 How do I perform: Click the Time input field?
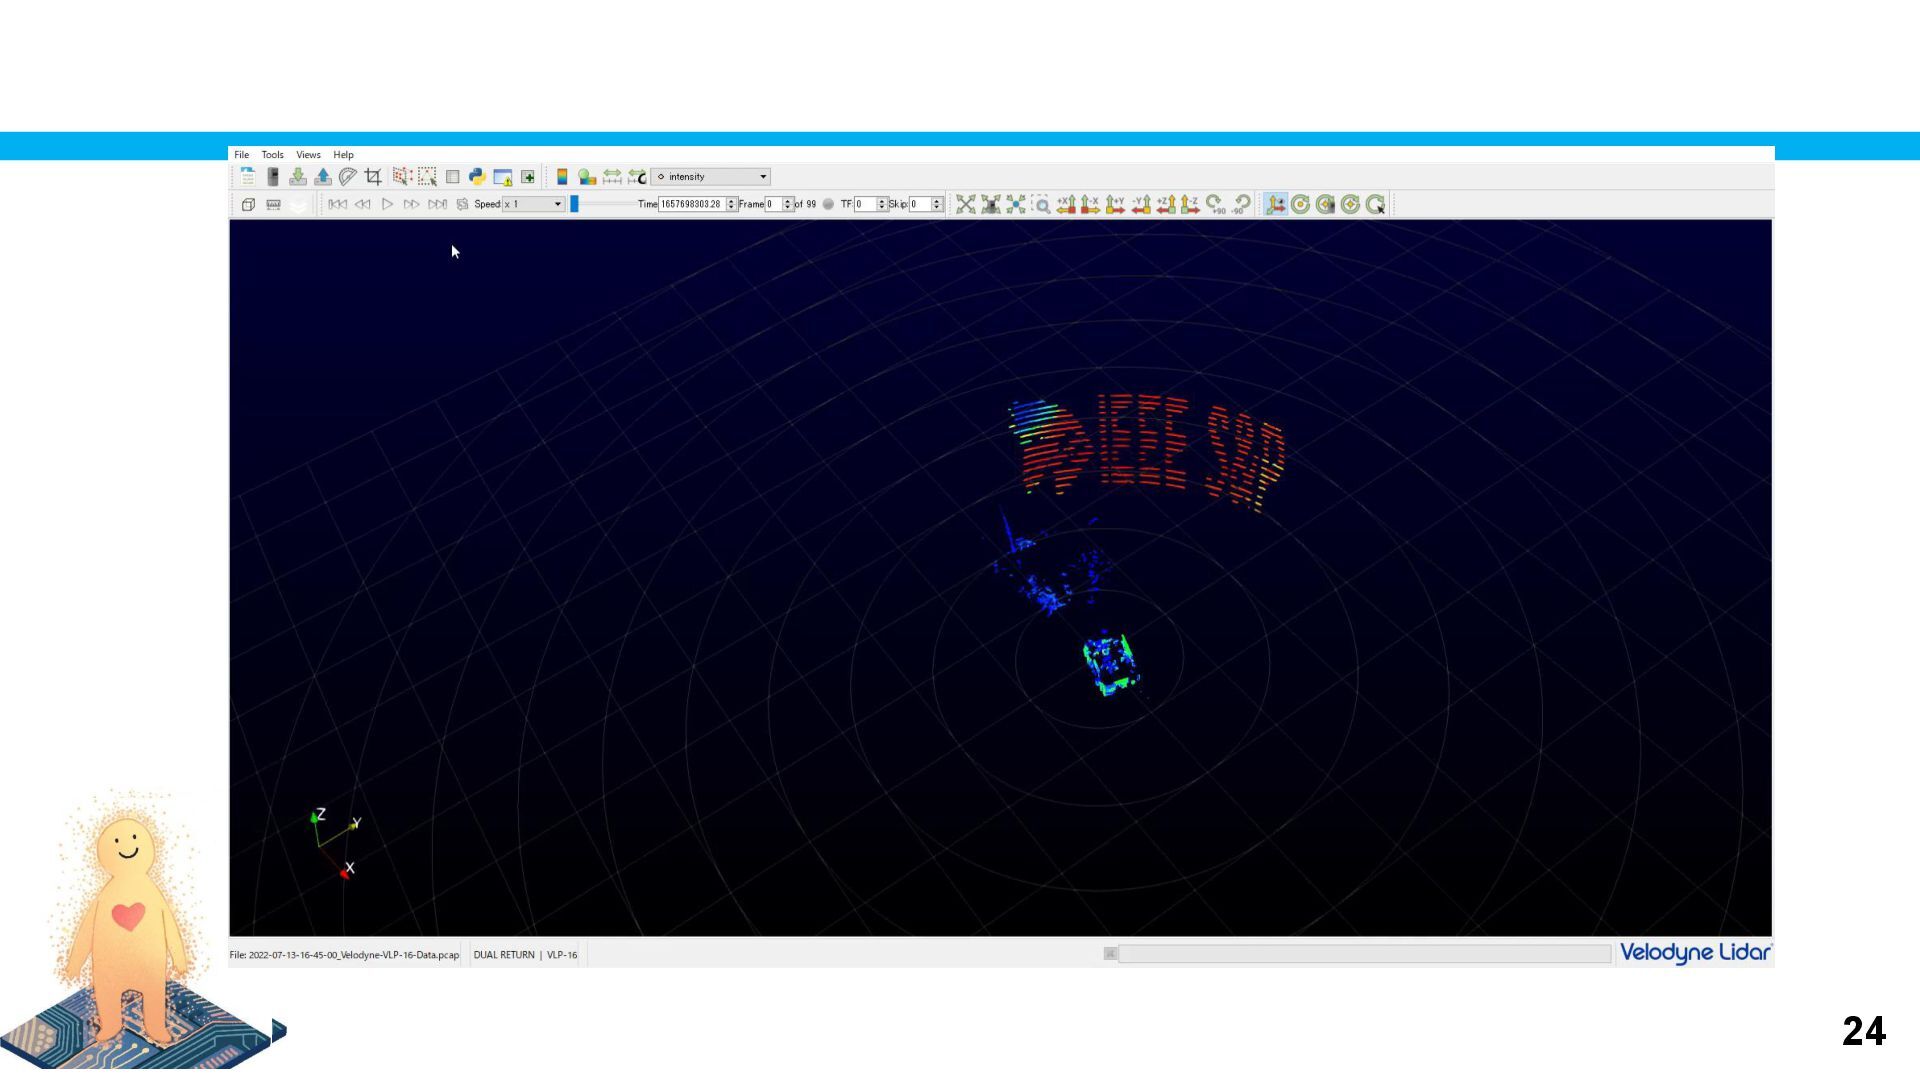point(691,204)
